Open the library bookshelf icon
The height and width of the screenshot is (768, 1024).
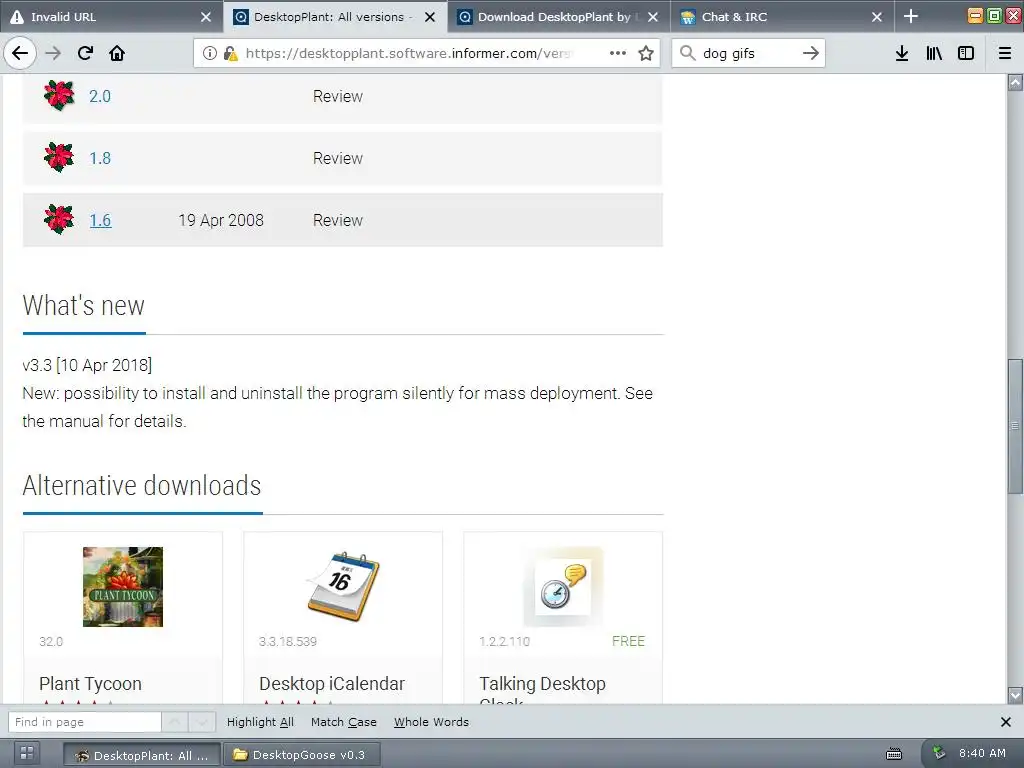[x=934, y=53]
